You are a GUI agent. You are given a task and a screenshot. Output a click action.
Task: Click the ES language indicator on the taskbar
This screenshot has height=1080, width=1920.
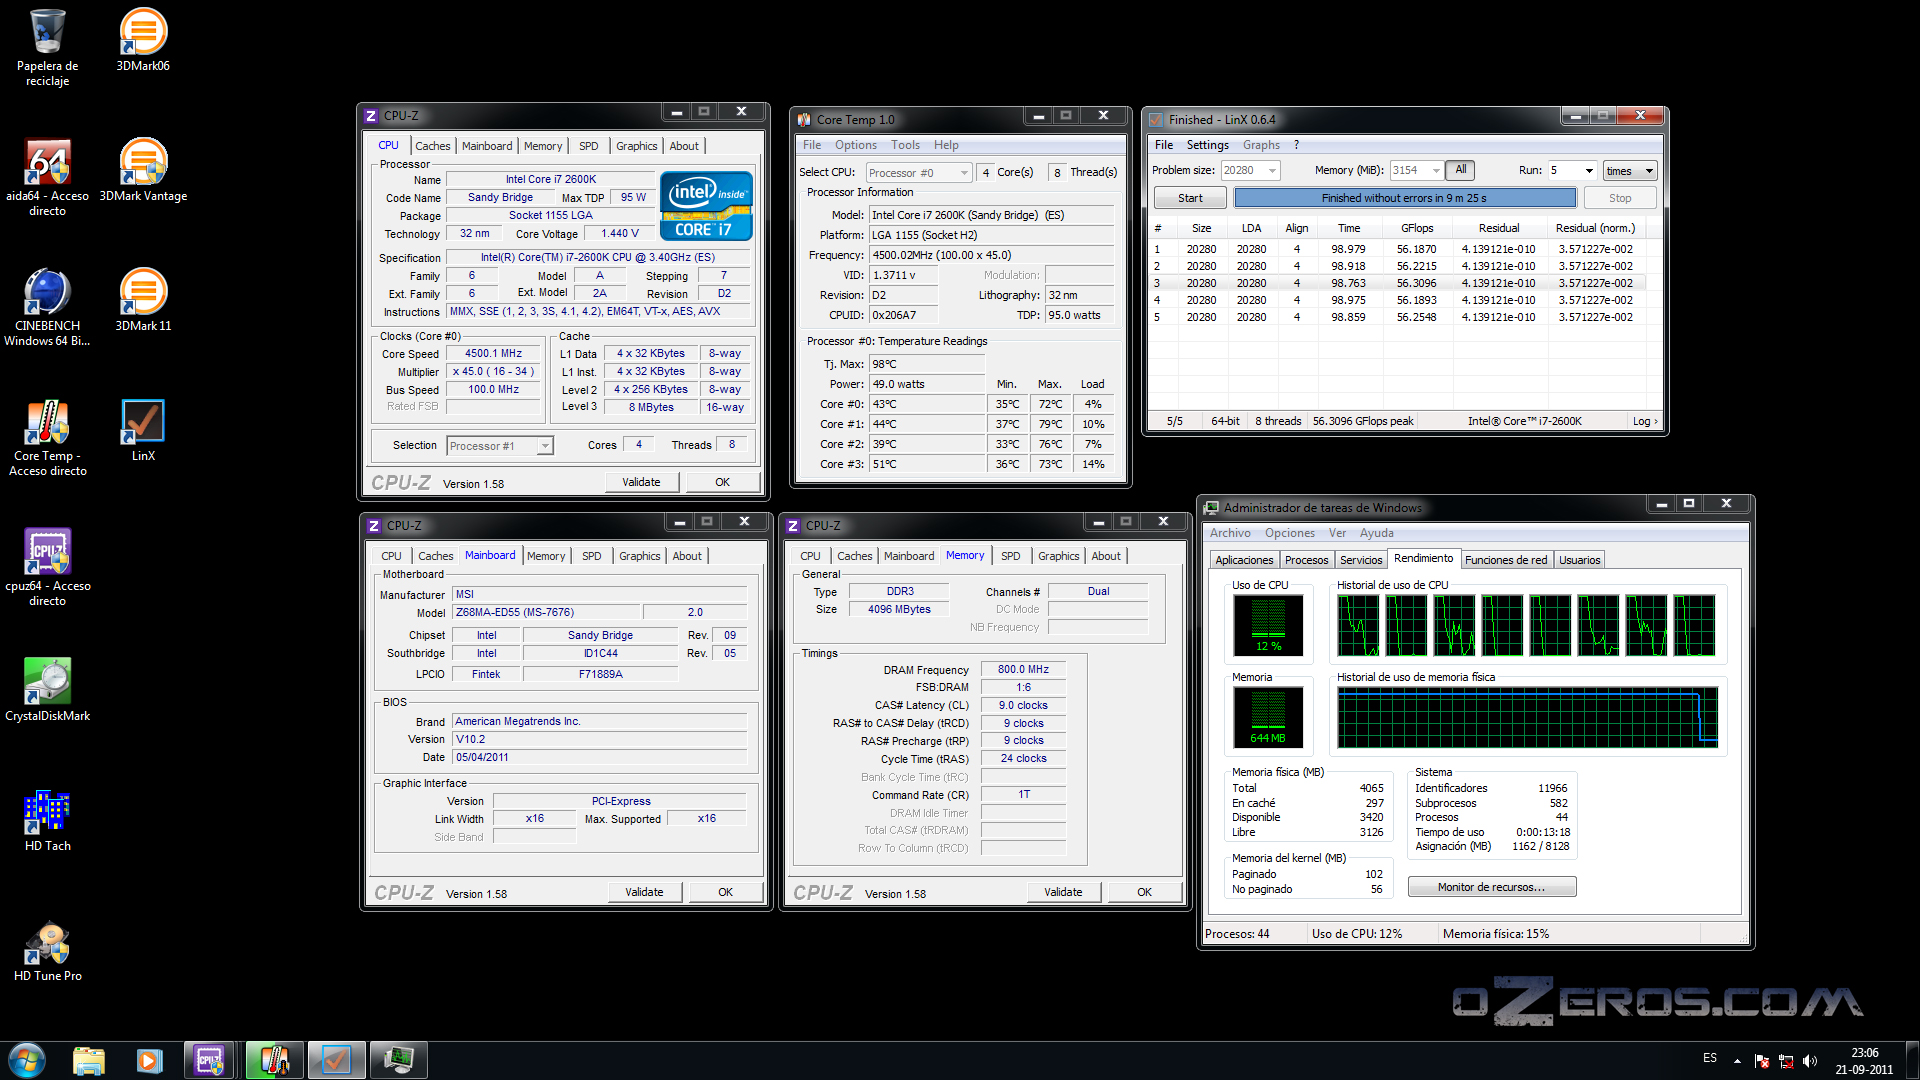pyautogui.click(x=1710, y=1058)
